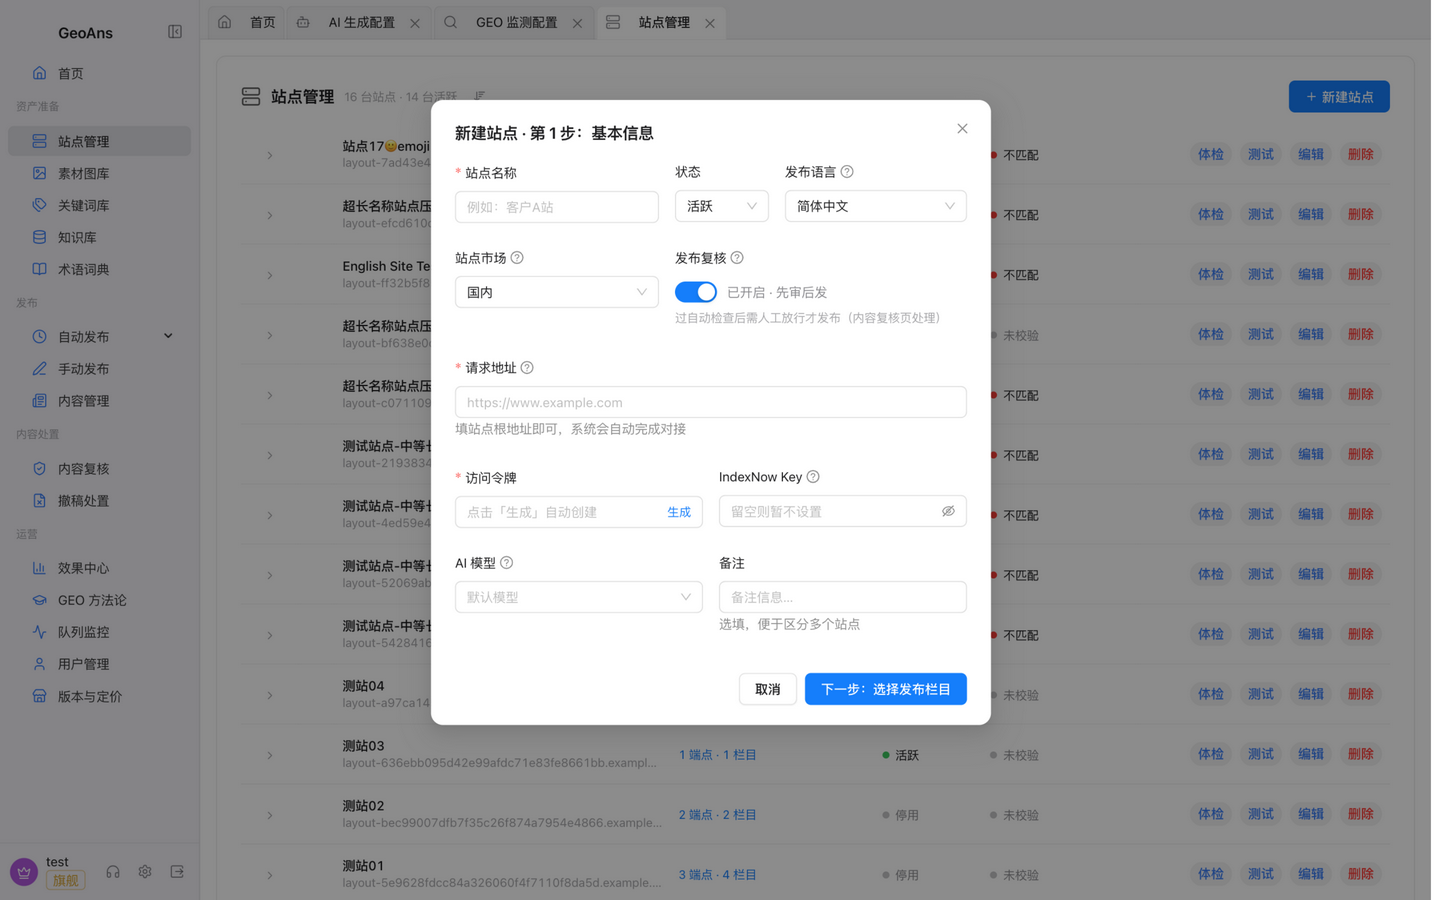Close the AI 生成配置 tab
This screenshot has height=900, width=1440.
point(415,23)
